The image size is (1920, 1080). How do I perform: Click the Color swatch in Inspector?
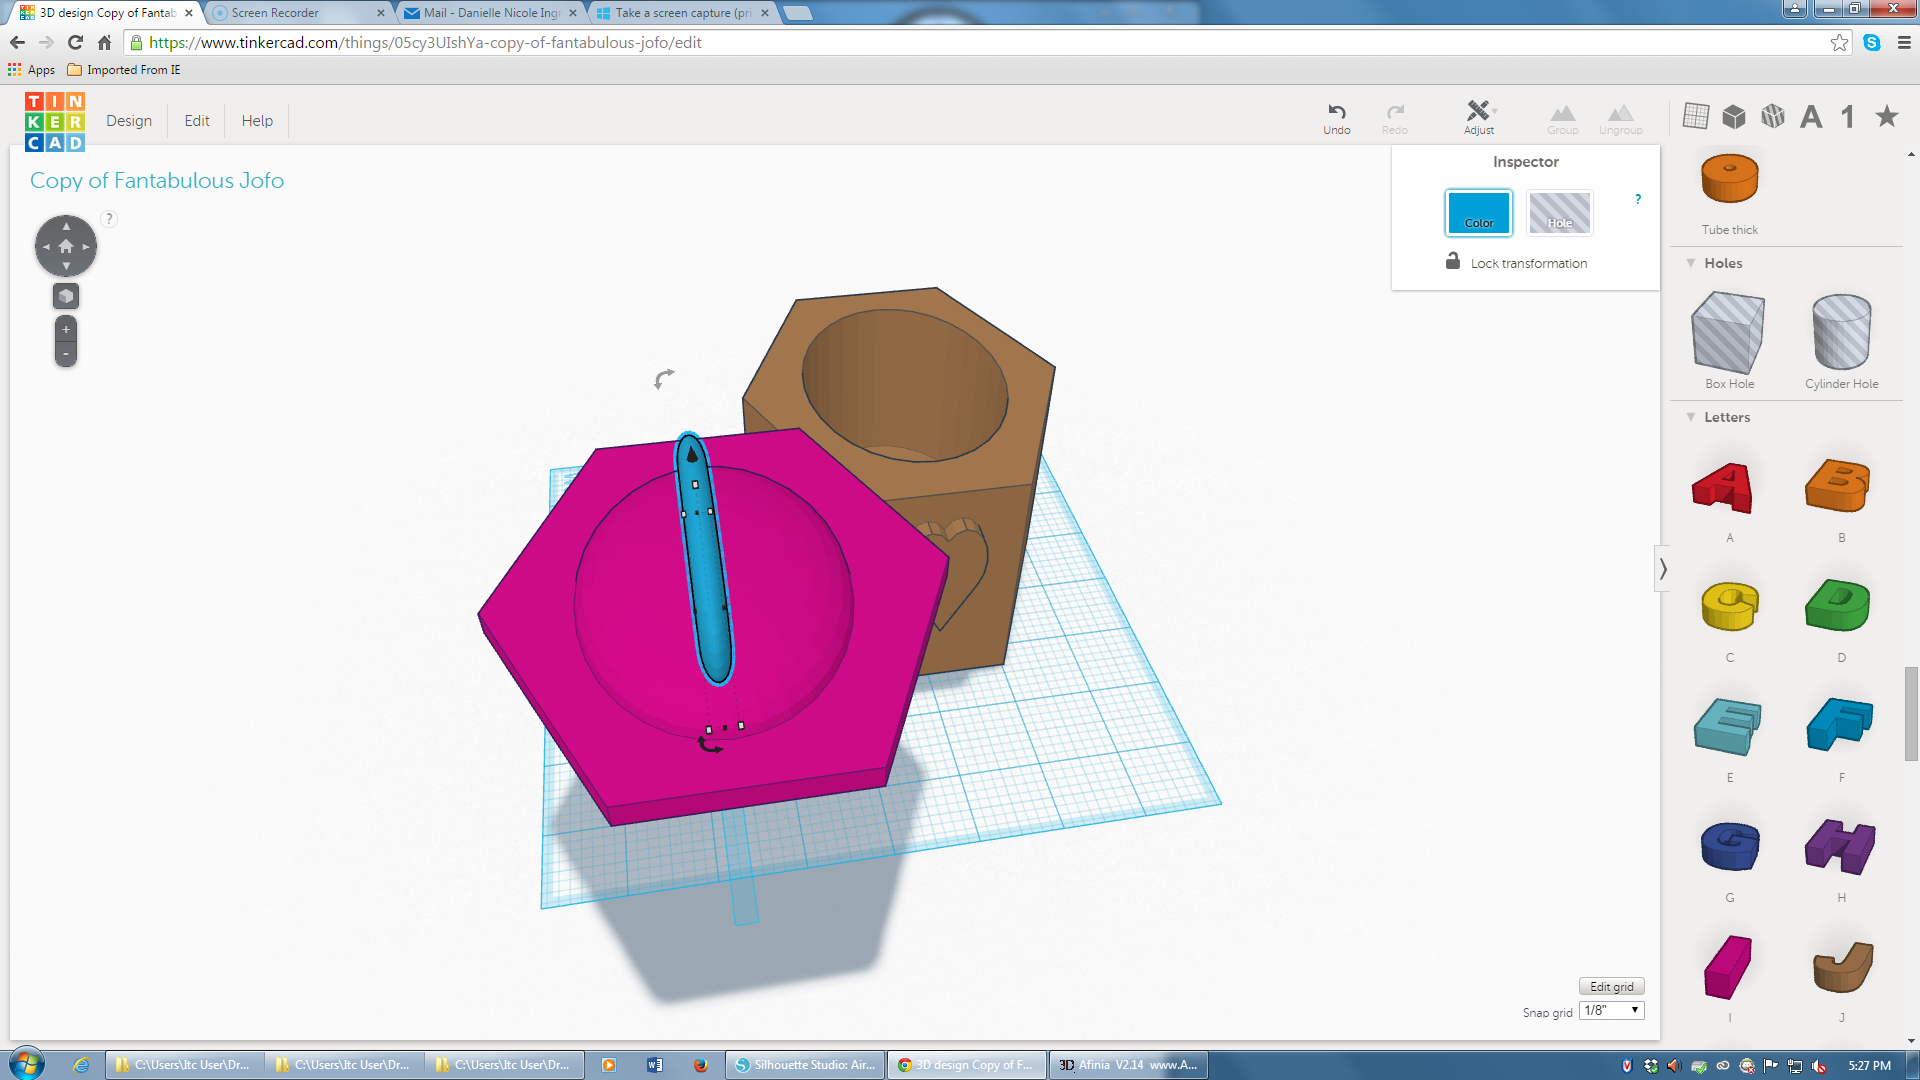(x=1478, y=212)
